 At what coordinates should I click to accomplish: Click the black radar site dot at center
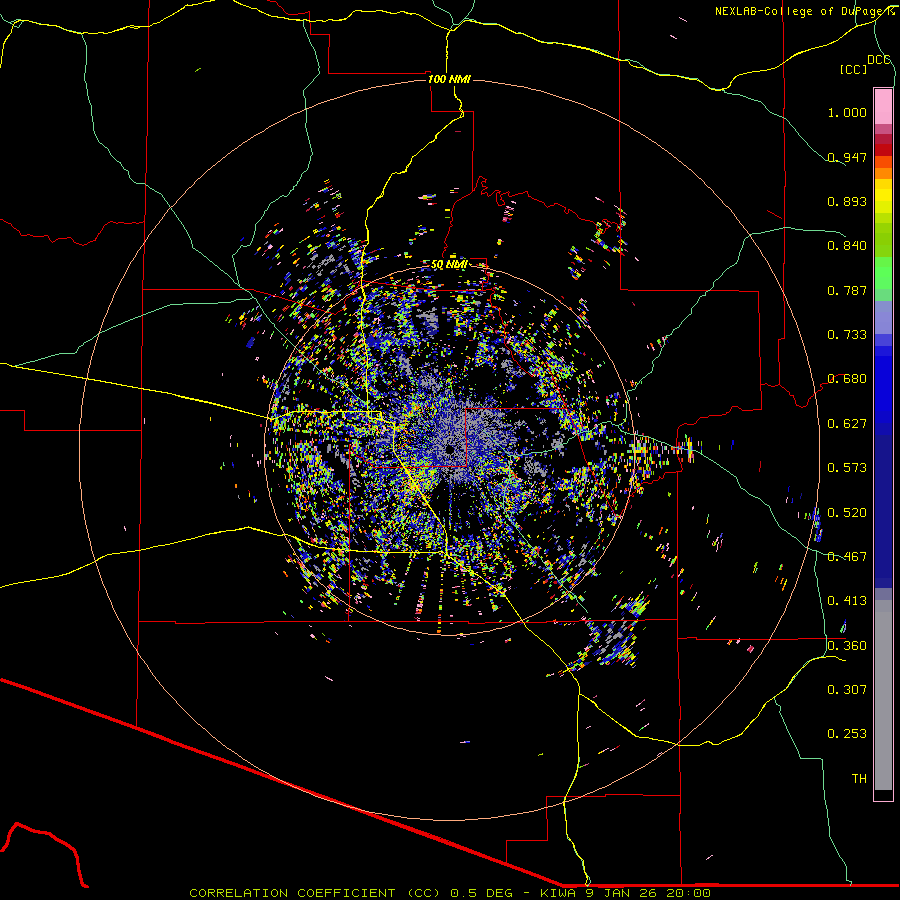450,449
